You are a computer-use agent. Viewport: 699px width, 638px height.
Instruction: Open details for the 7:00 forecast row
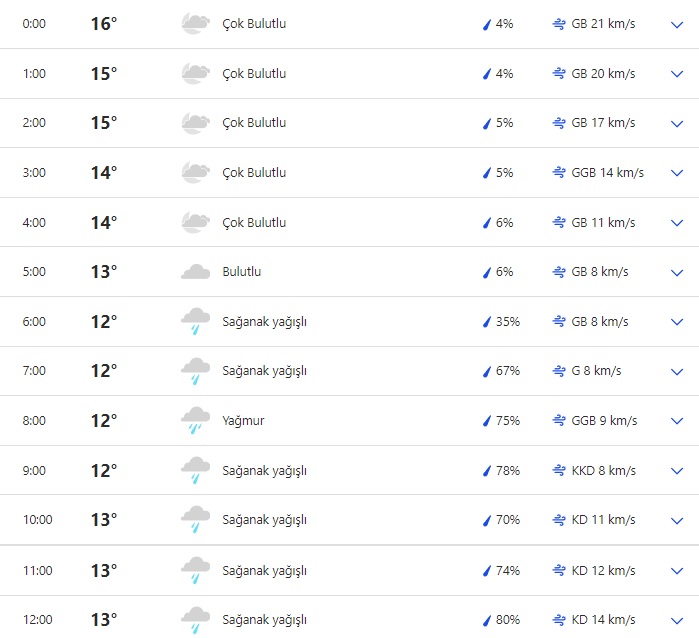point(676,371)
